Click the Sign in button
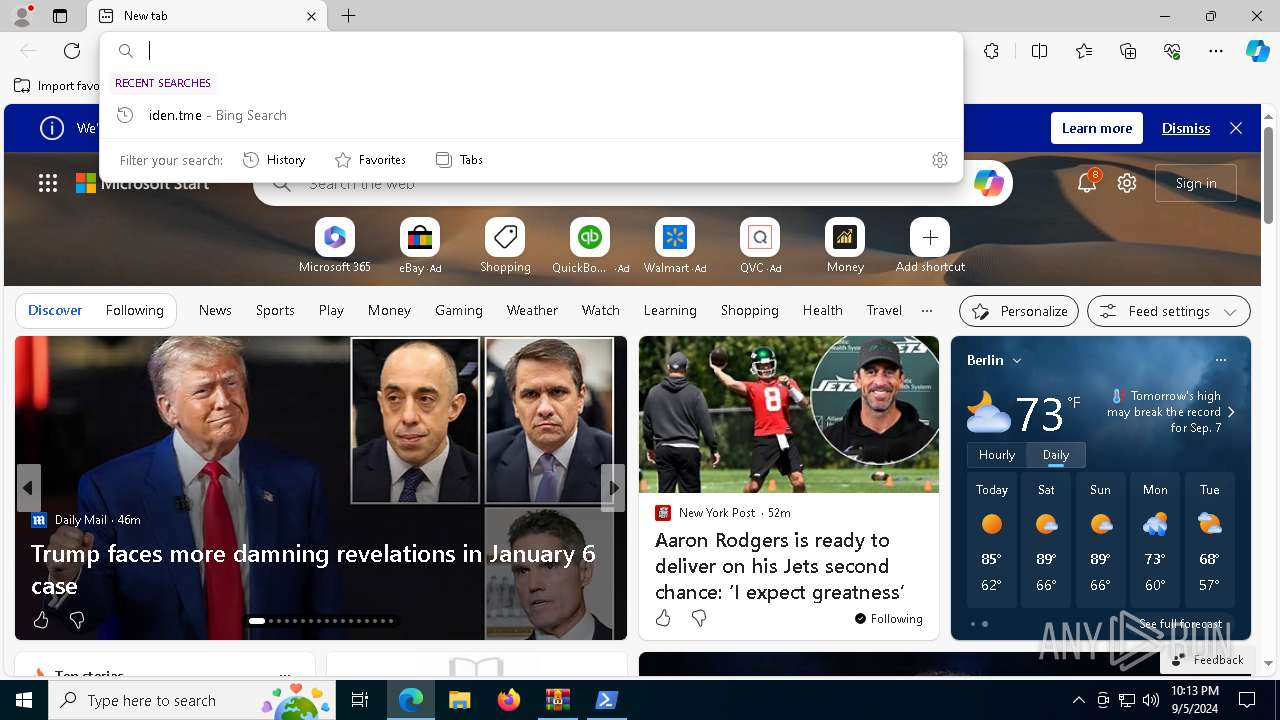1280x720 pixels. point(1196,183)
